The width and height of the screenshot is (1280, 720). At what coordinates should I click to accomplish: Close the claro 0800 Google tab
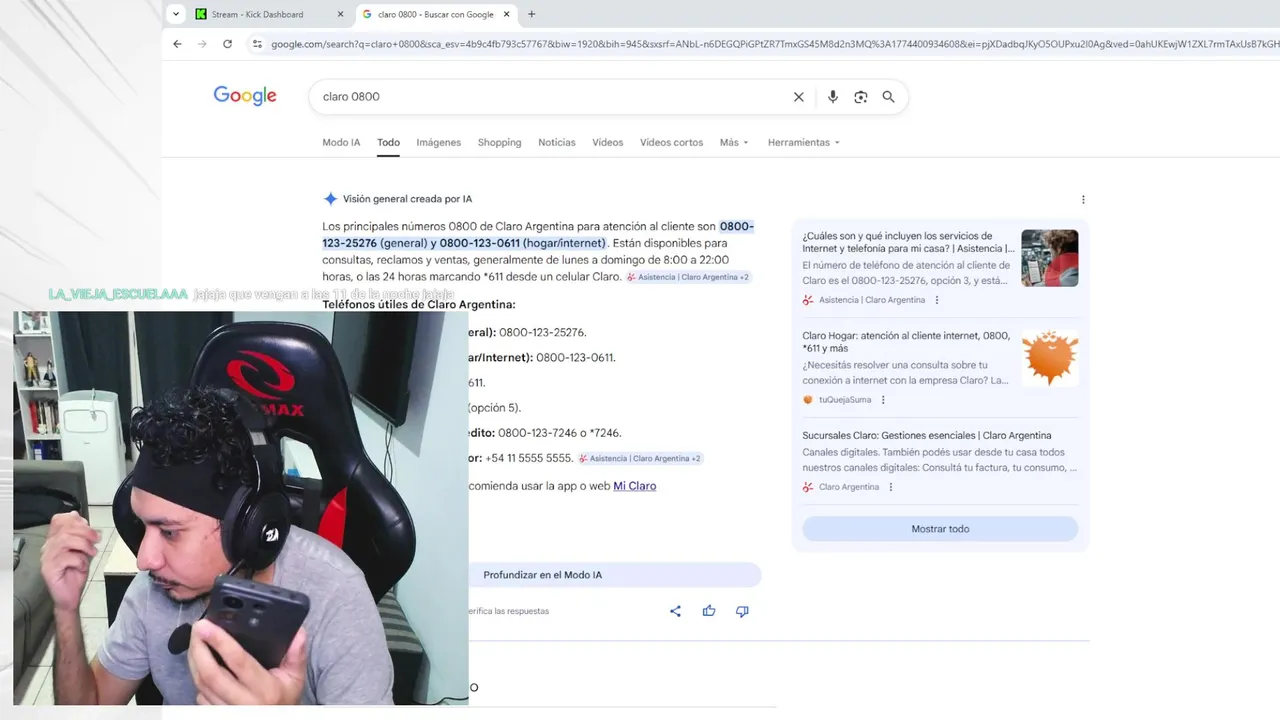(x=507, y=14)
